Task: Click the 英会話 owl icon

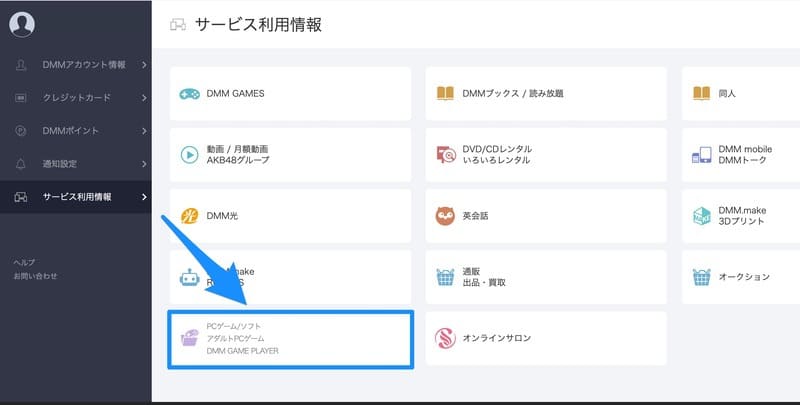Action: tap(445, 216)
